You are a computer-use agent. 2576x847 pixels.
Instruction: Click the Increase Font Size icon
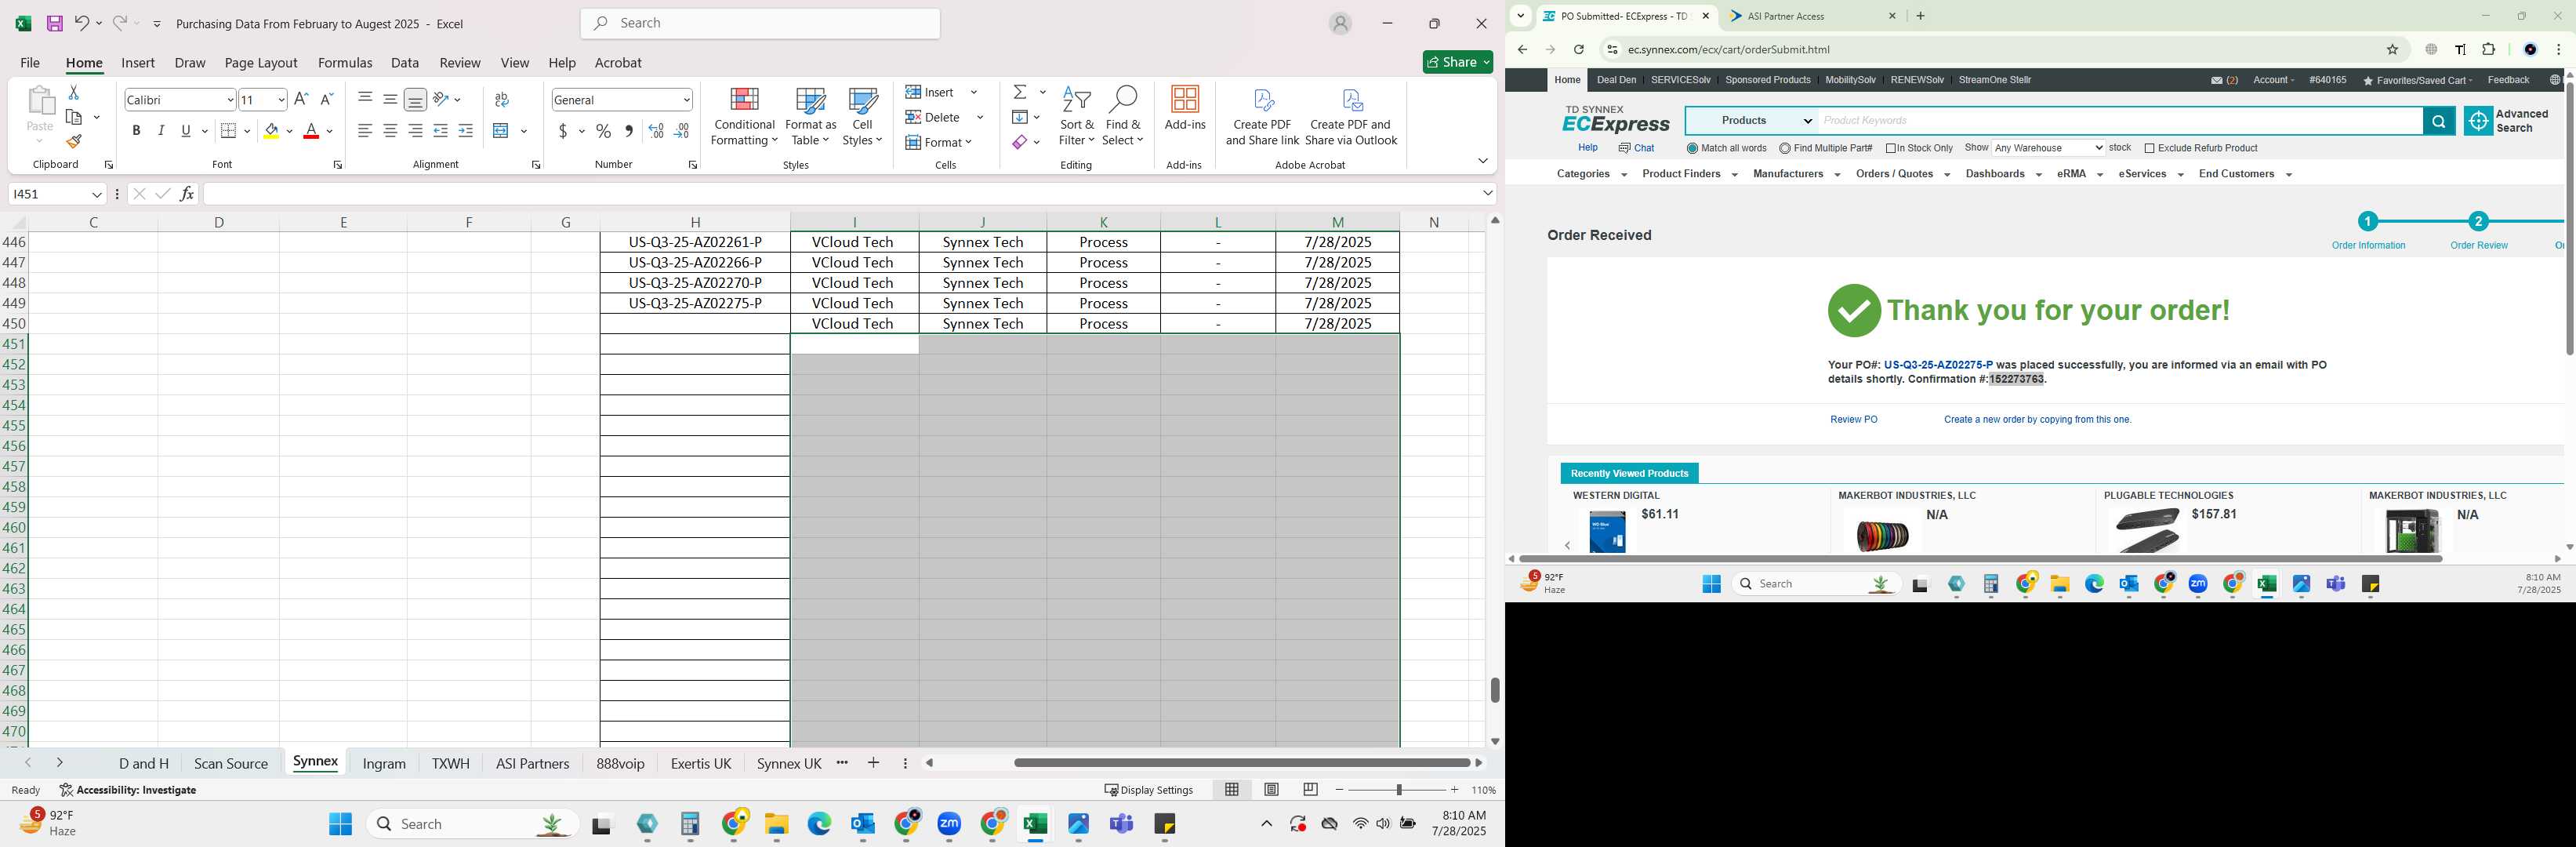(x=301, y=99)
